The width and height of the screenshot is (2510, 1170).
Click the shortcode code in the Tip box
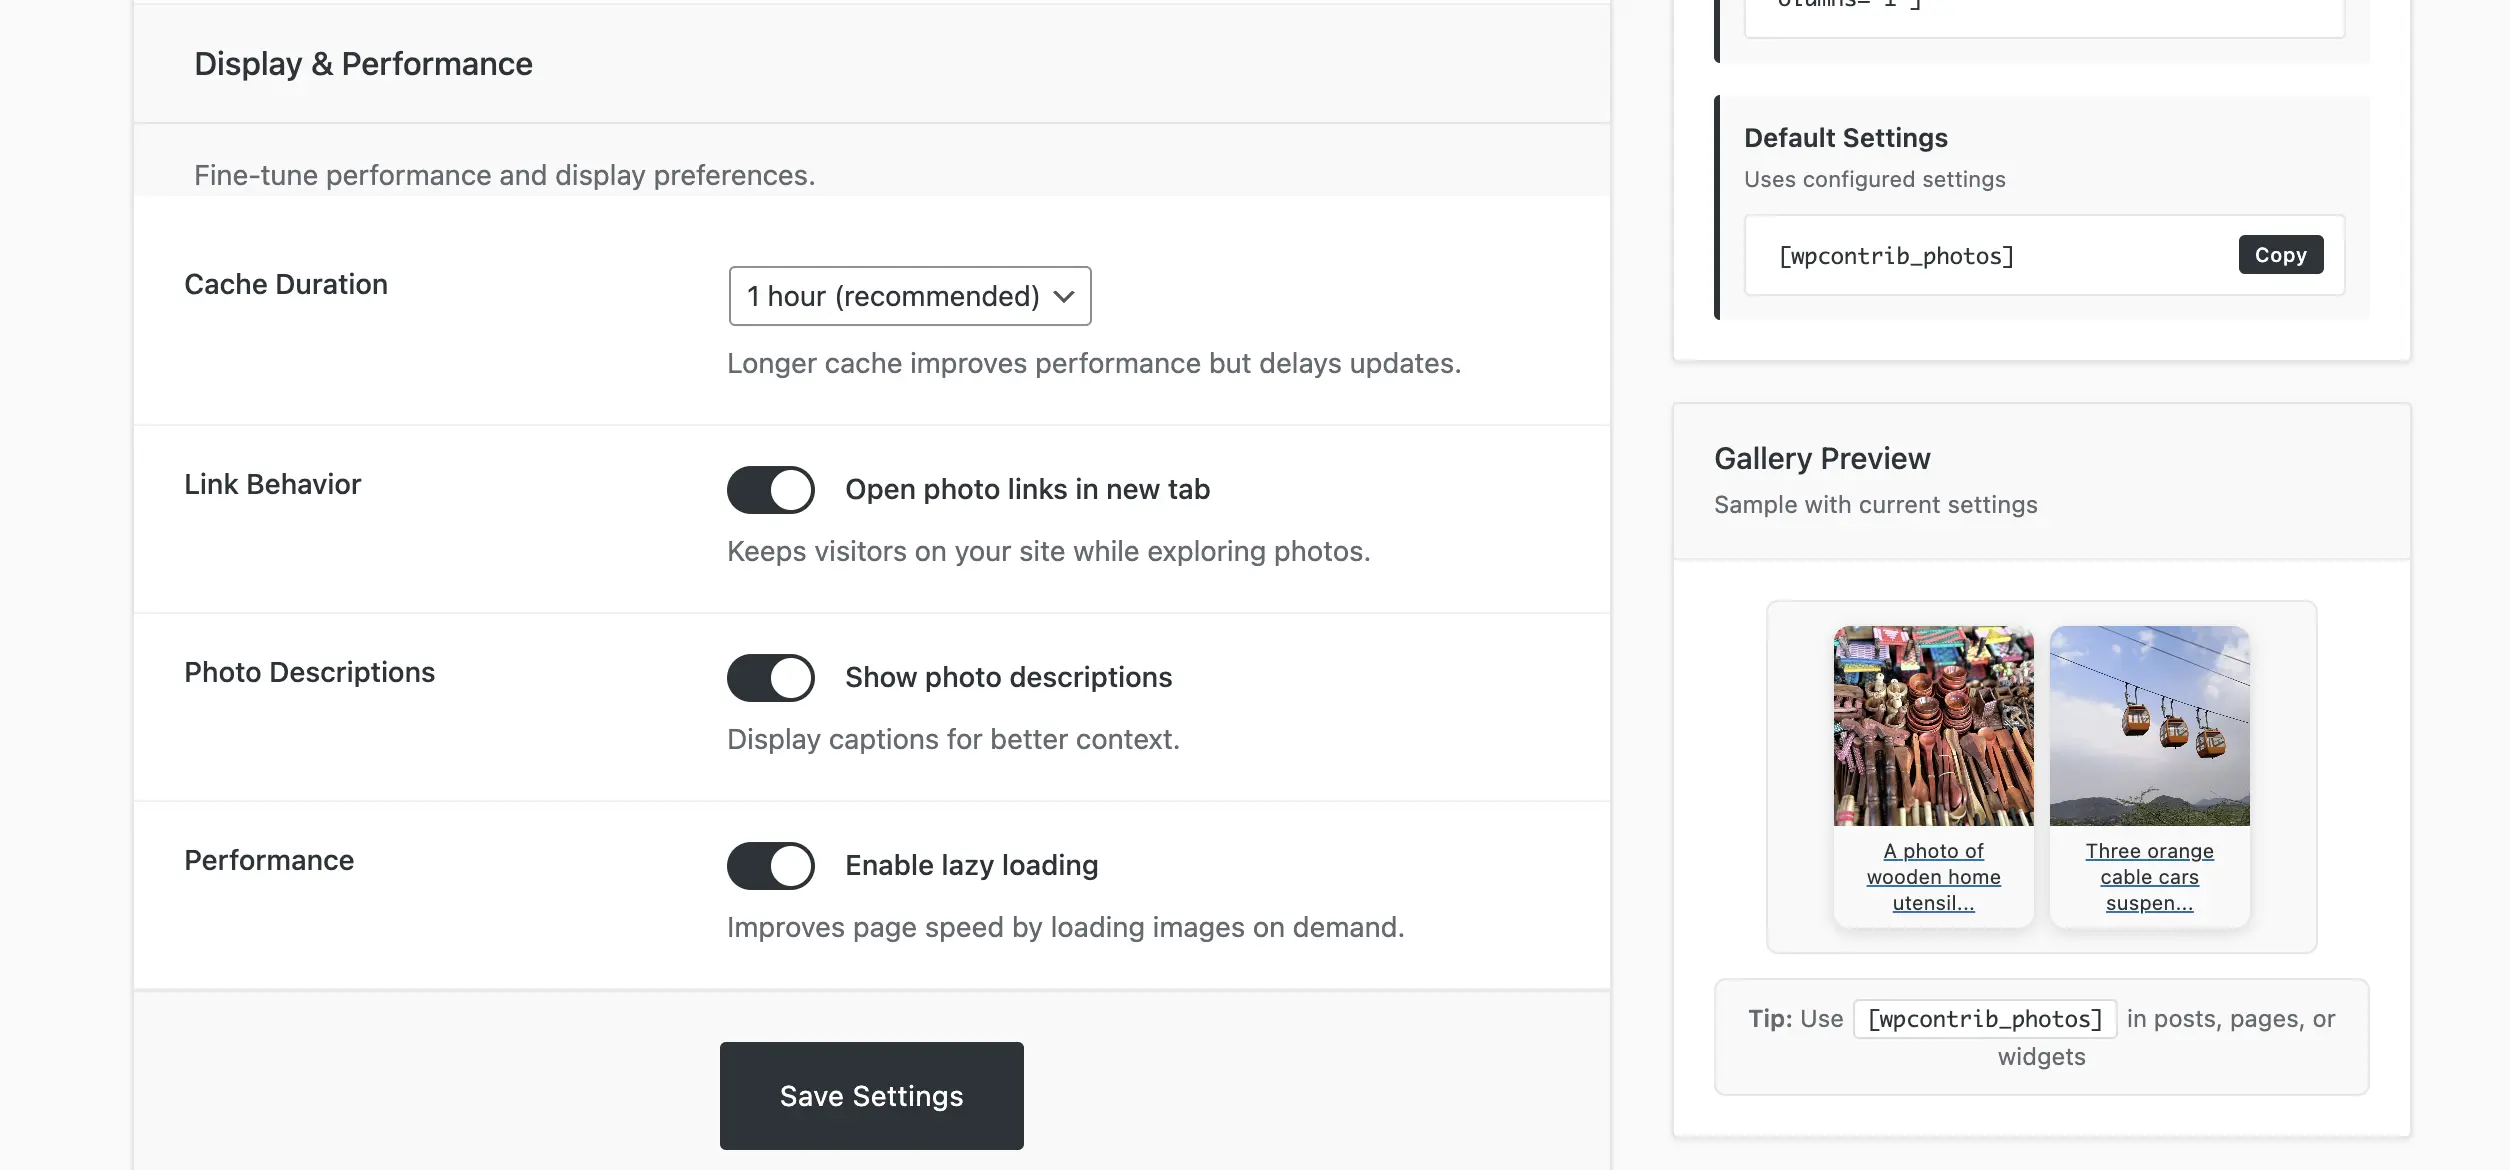[1984, 1019]
